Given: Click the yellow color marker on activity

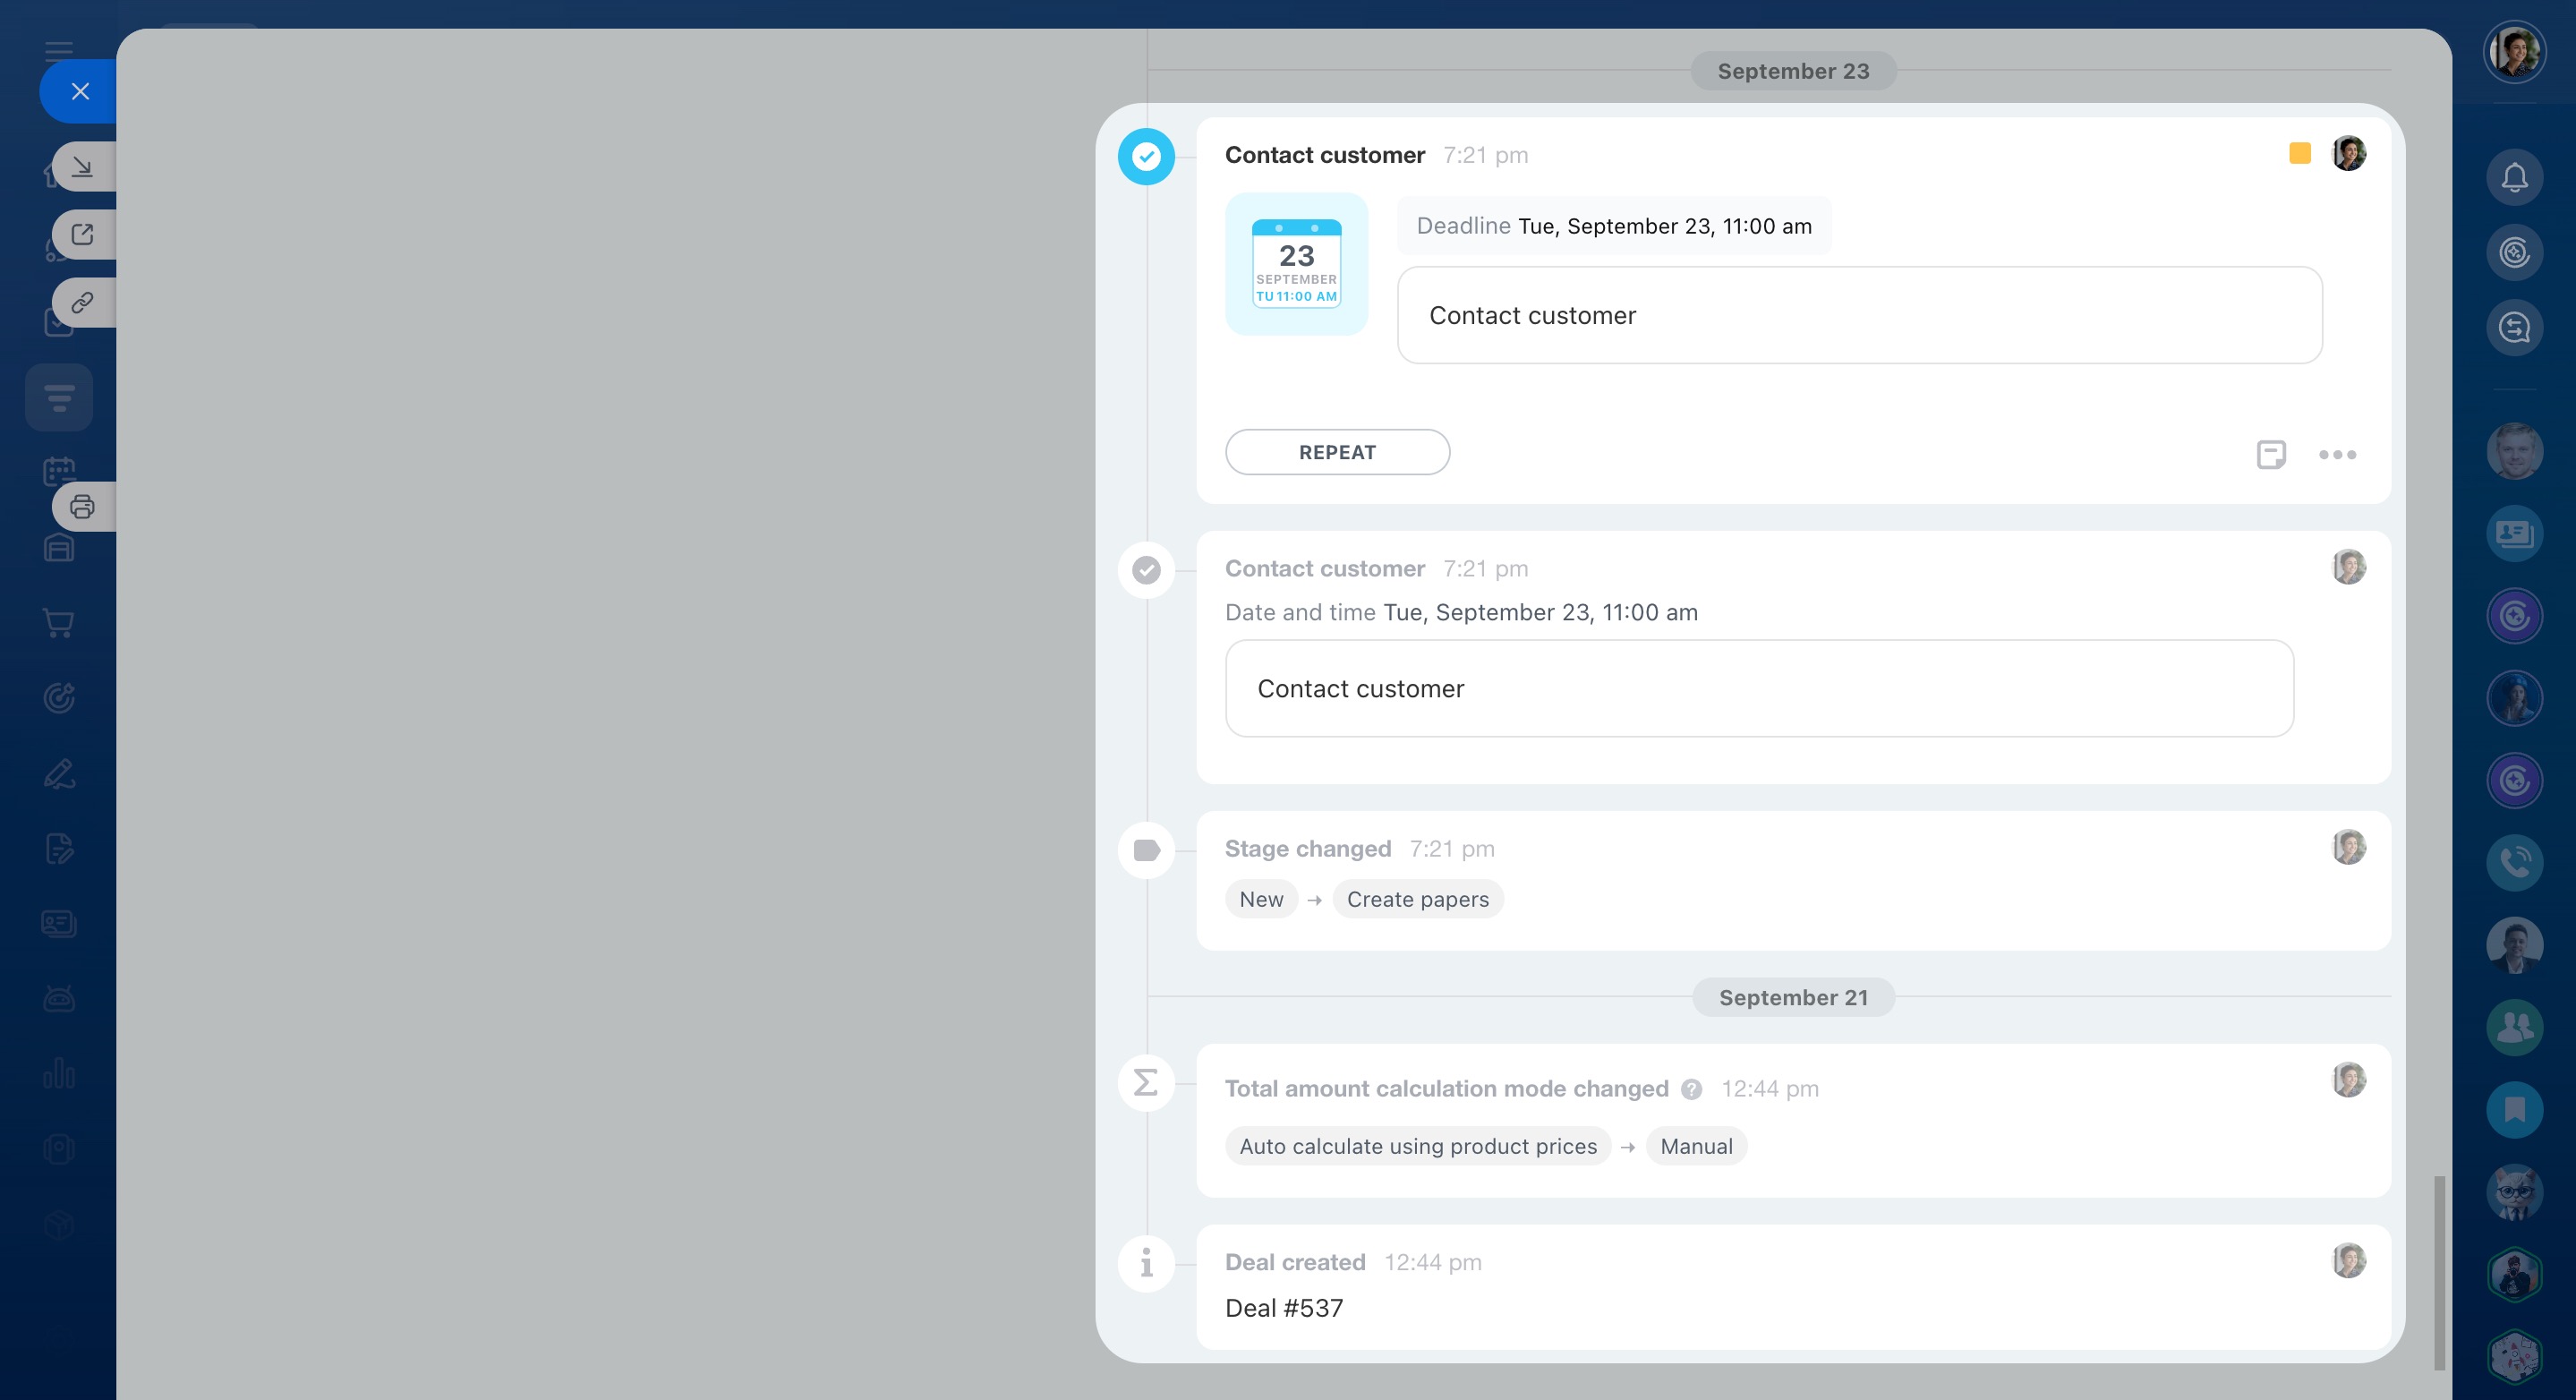Looking at the screenshot, I should coord(2299,154).
